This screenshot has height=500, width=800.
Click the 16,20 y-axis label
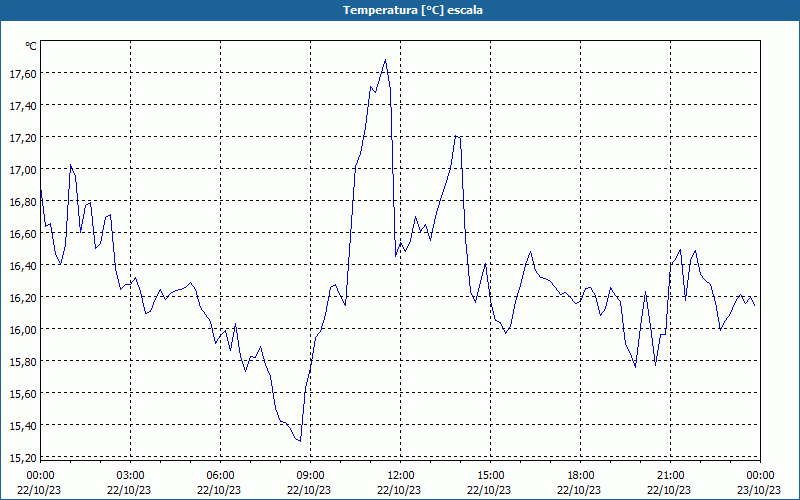click(x=23, y=297)
